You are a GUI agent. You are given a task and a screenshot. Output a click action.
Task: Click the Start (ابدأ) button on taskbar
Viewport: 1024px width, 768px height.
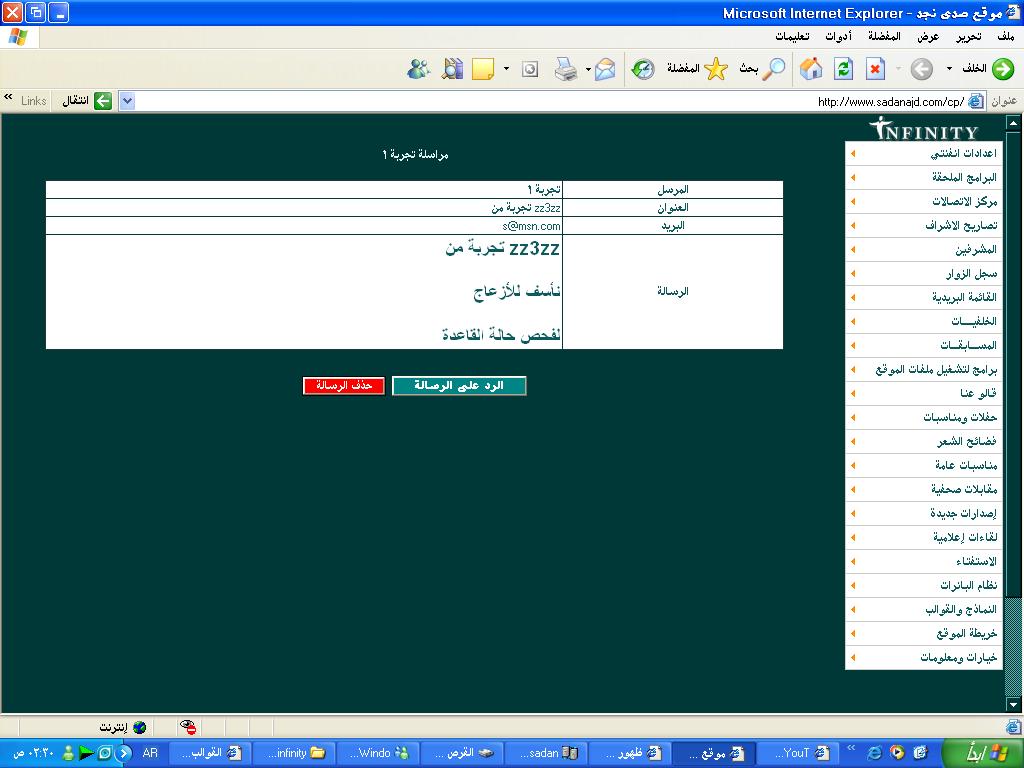pyautogui.click(x=980, y=752)
